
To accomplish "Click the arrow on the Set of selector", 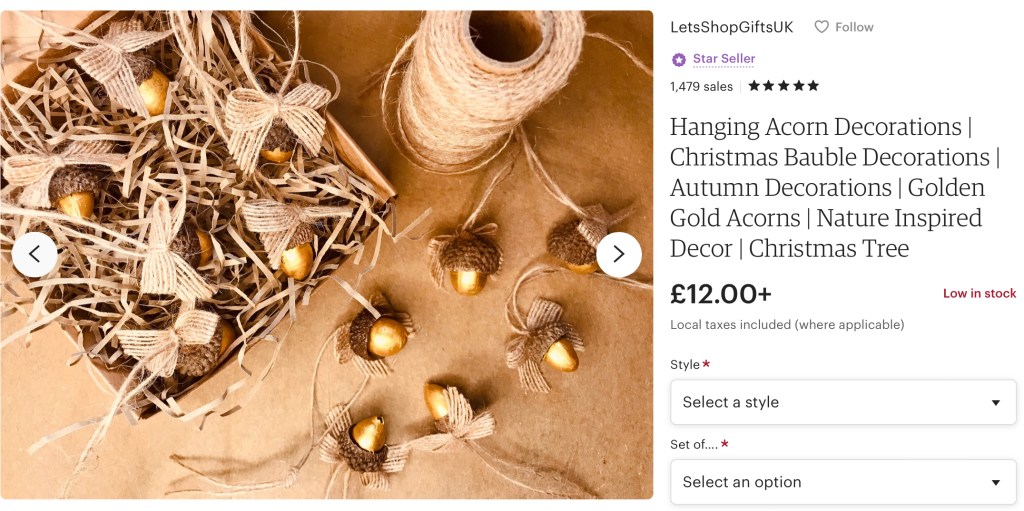I will (995, 483).
